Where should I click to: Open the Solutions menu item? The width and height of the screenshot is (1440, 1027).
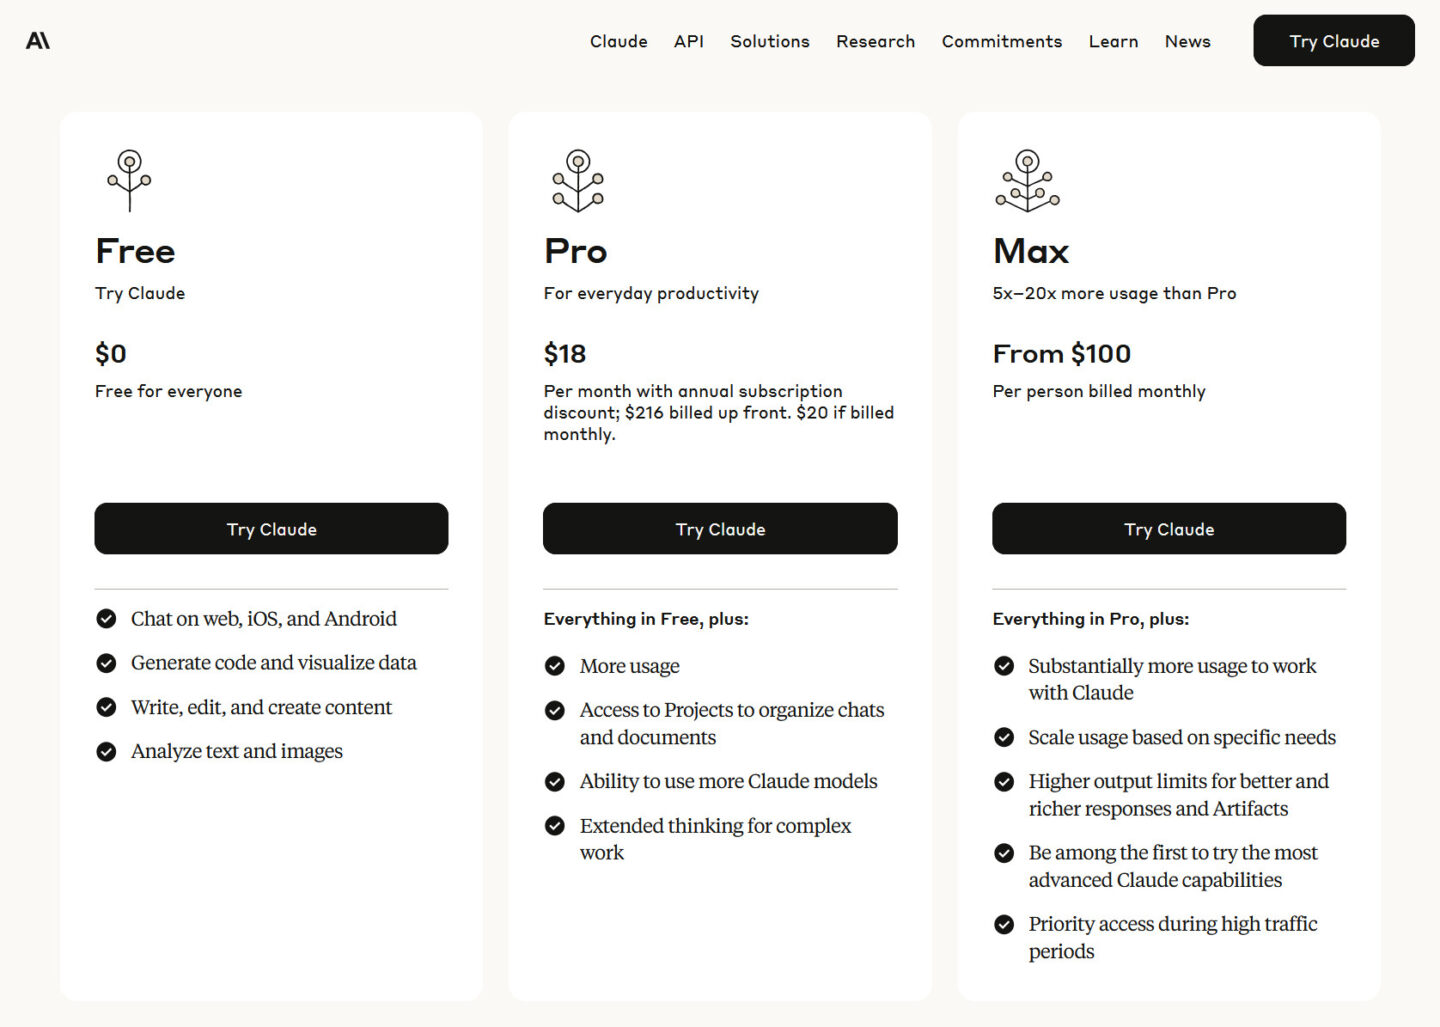[x=769, y=41]
